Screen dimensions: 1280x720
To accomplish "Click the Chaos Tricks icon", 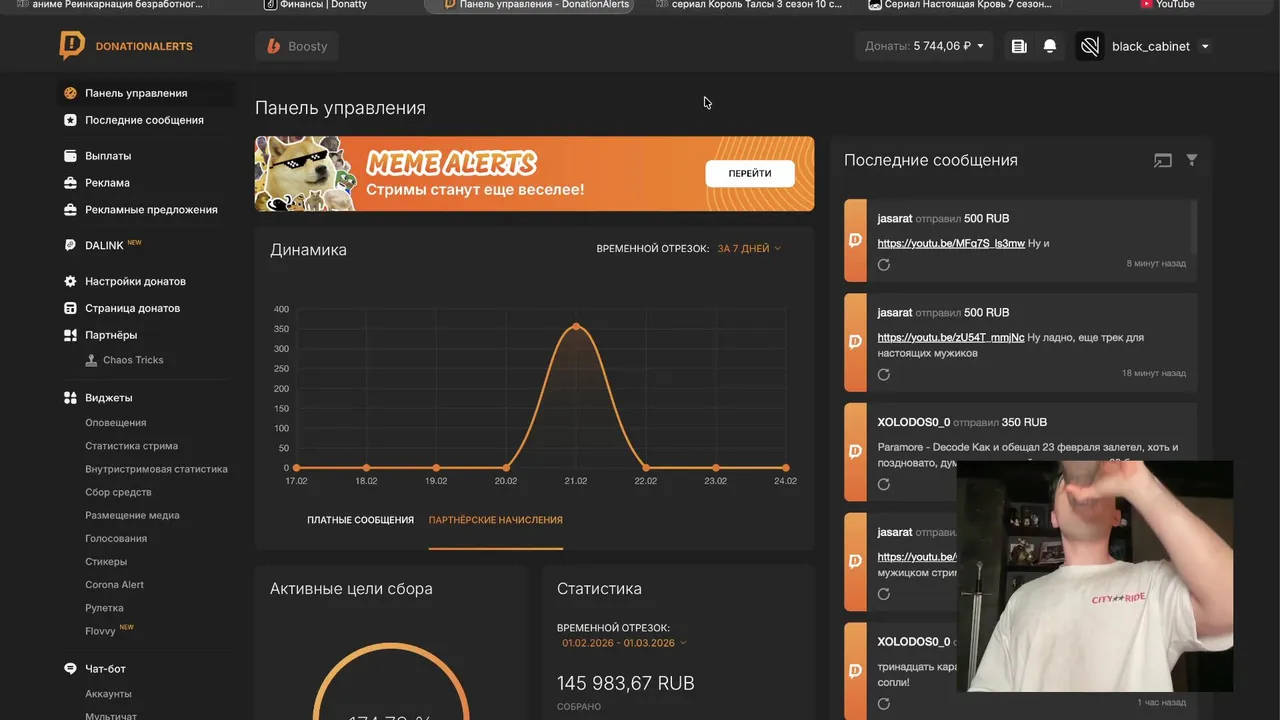I will (92, 360).
